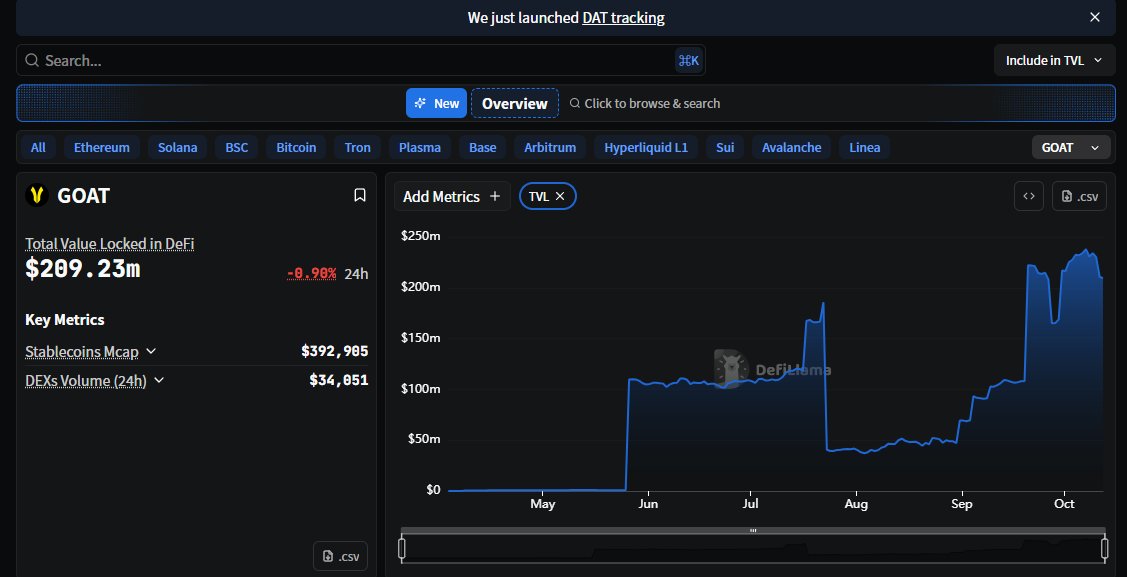
Task: Open the GOAT chain dropdown
Action: (1070, 147)
